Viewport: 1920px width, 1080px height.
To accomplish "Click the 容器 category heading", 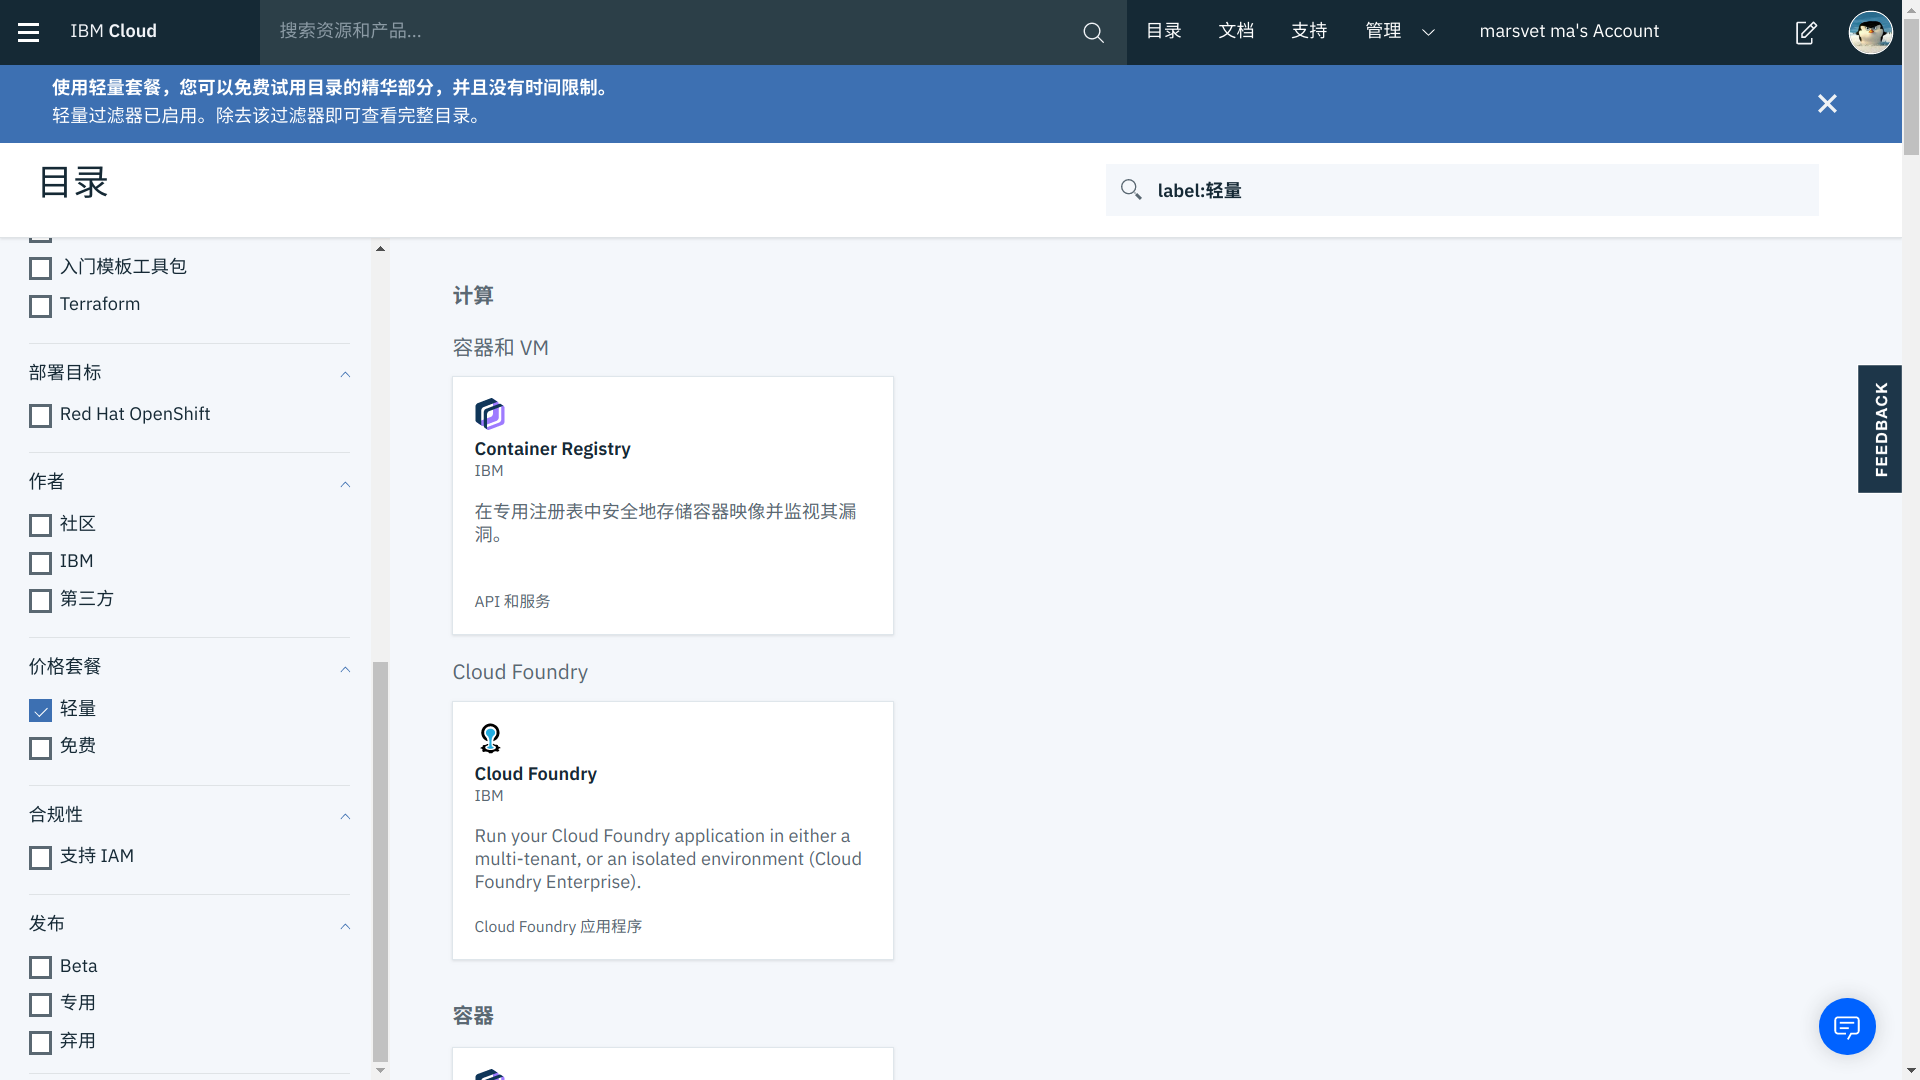I will (x=472, y=1016).
